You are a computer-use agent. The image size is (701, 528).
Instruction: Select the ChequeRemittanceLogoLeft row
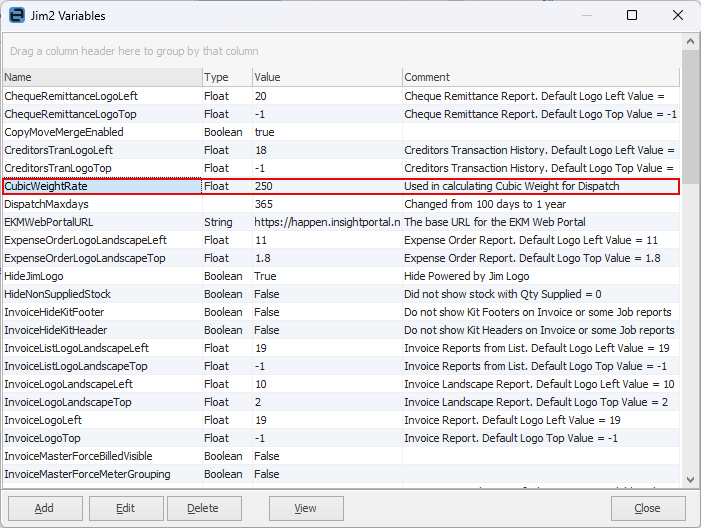341,96
